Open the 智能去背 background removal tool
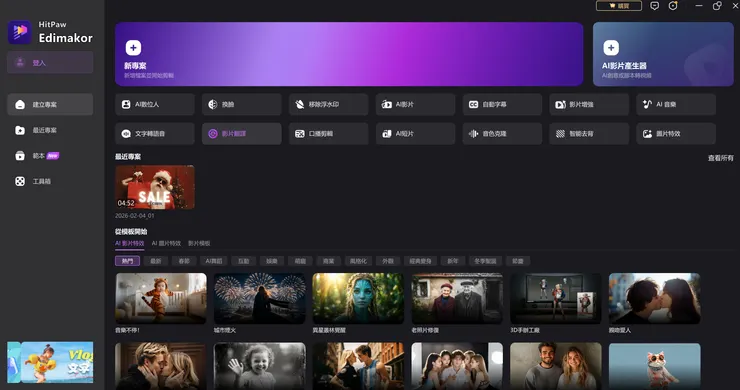 click(x=589, y=134)
